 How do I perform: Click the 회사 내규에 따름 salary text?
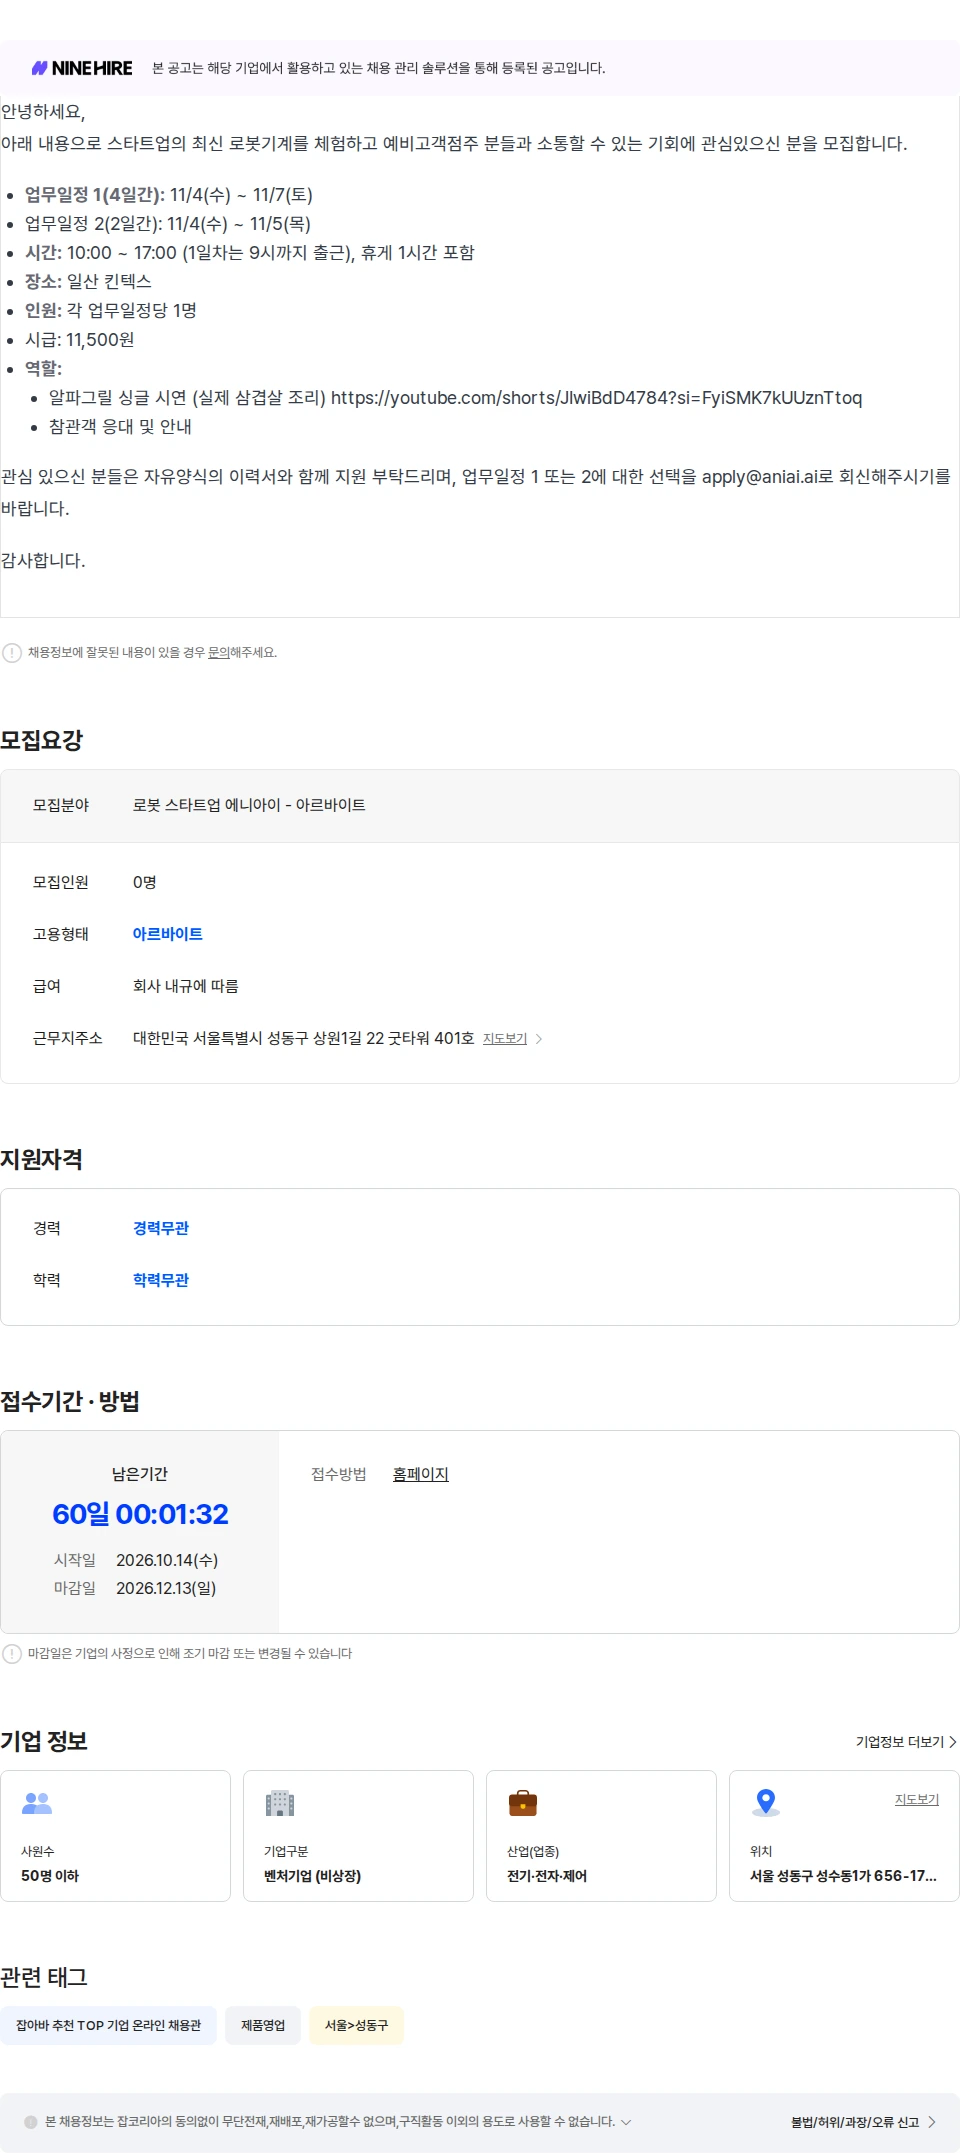(186, 986)
